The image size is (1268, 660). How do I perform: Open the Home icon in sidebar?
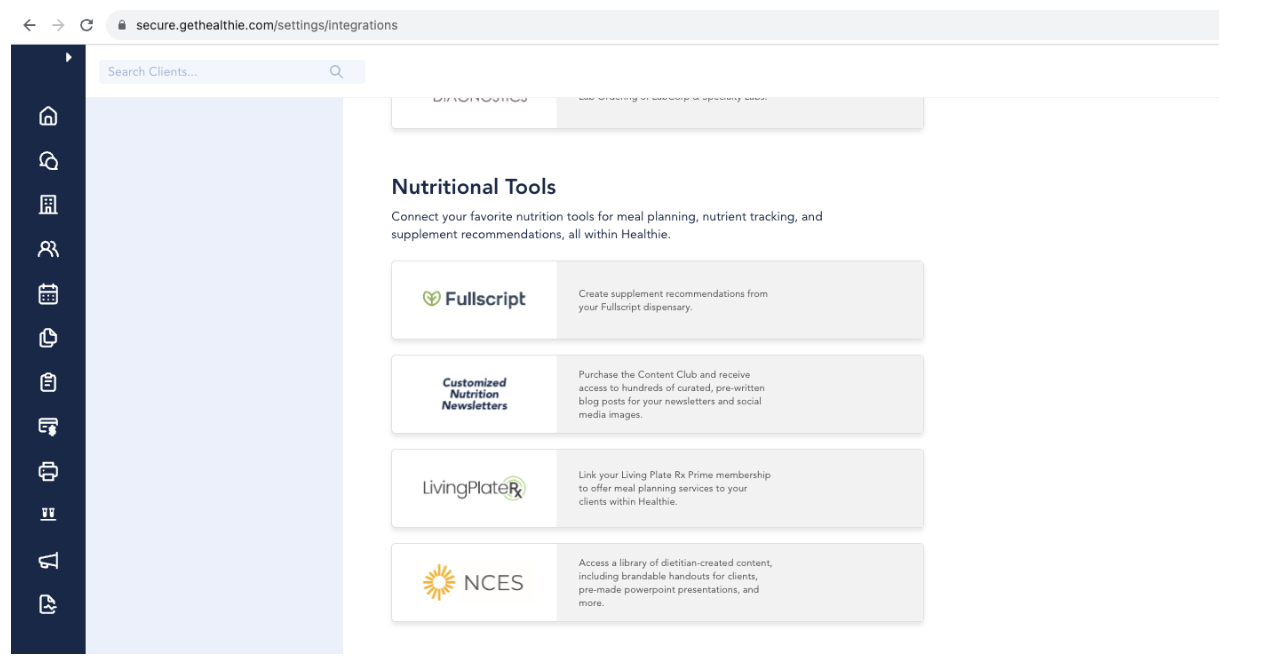tap(48, 116)
